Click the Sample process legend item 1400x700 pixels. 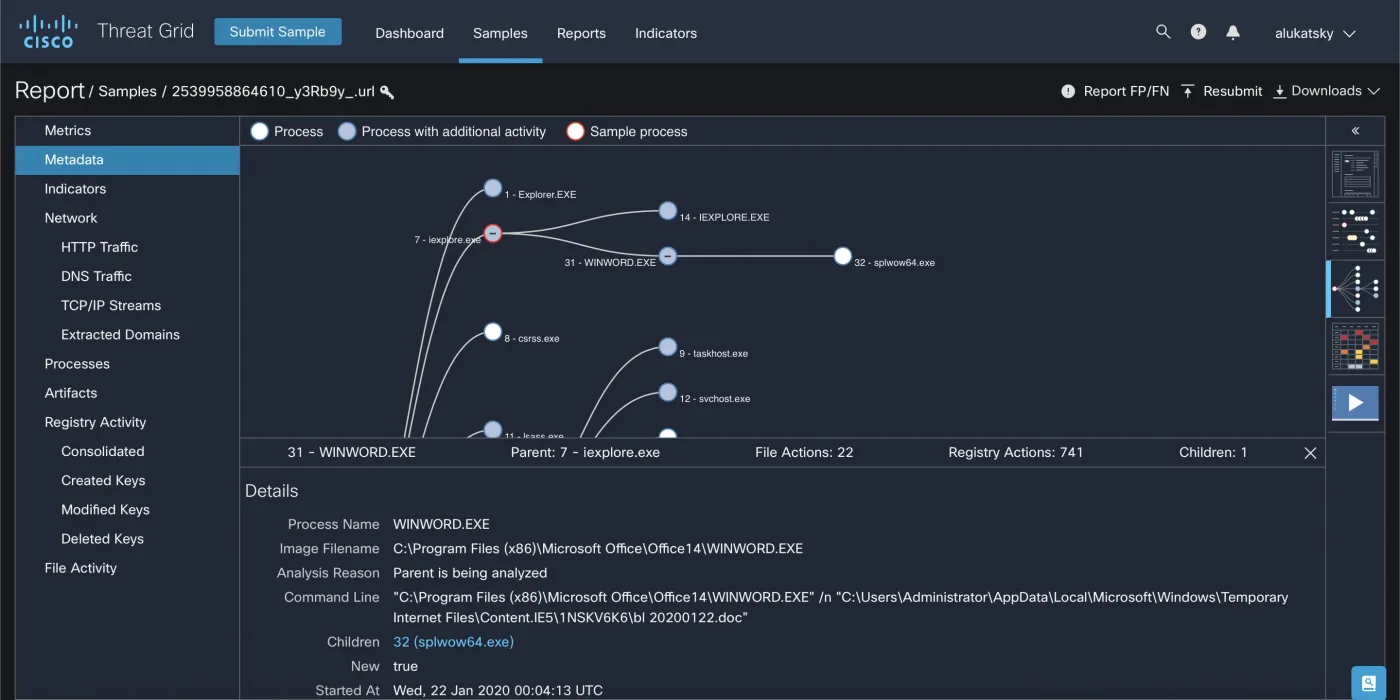[627, 131]
